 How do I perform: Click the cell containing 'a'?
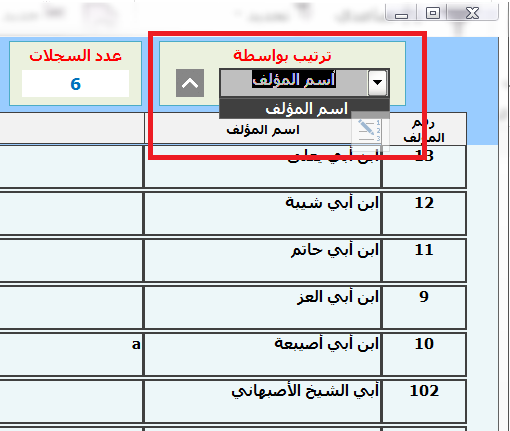pyautogui.click(x=71, y=354)
